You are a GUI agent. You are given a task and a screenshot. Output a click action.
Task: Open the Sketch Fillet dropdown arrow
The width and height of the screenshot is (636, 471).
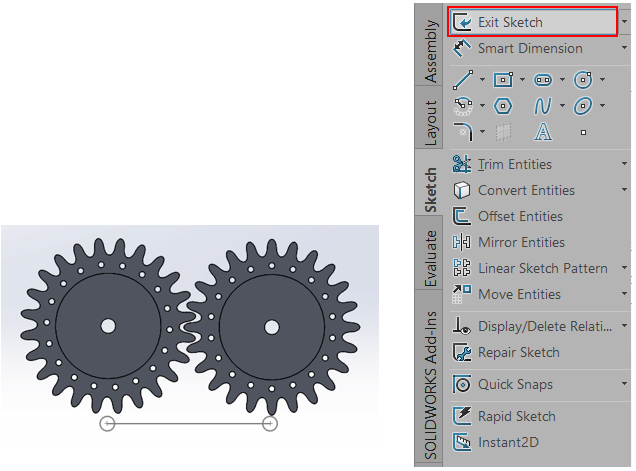(x=482, y=131)
